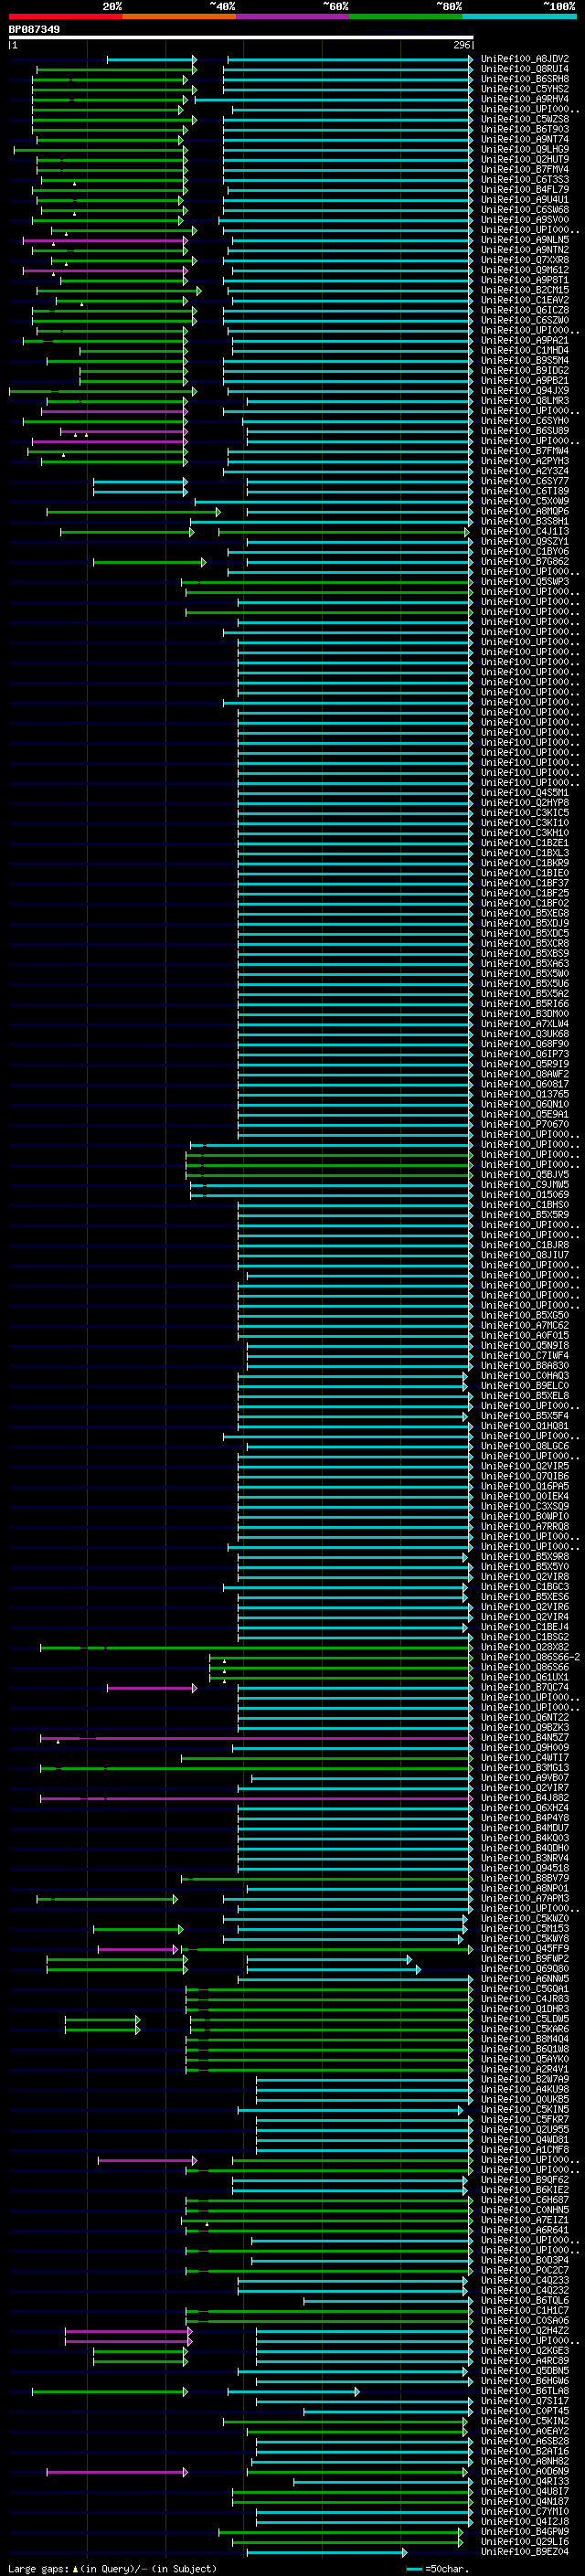Open hit UniRef100_A1CMF8
This screenshot has height=2576, width=585.
coord(525,2149)
